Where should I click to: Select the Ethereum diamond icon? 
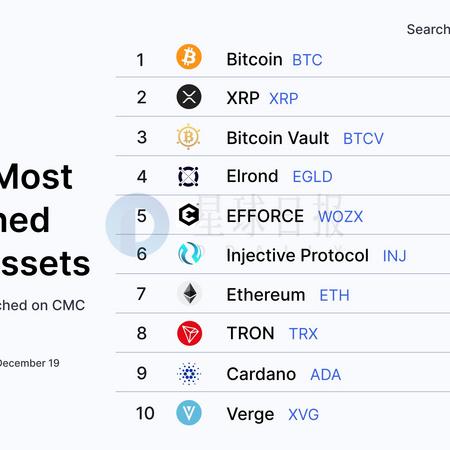coord(190,293)
